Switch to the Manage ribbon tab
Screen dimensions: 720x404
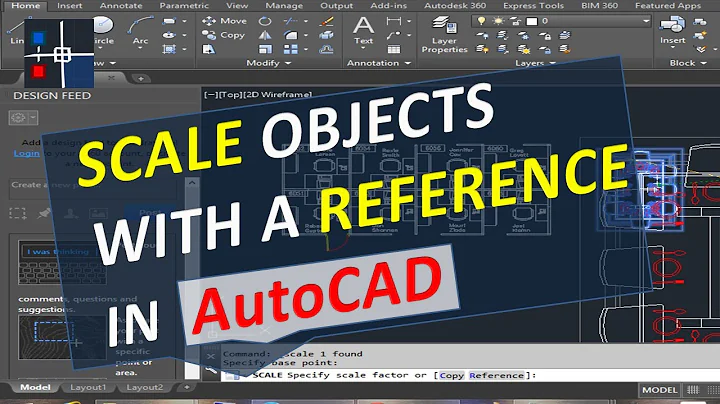284,6
